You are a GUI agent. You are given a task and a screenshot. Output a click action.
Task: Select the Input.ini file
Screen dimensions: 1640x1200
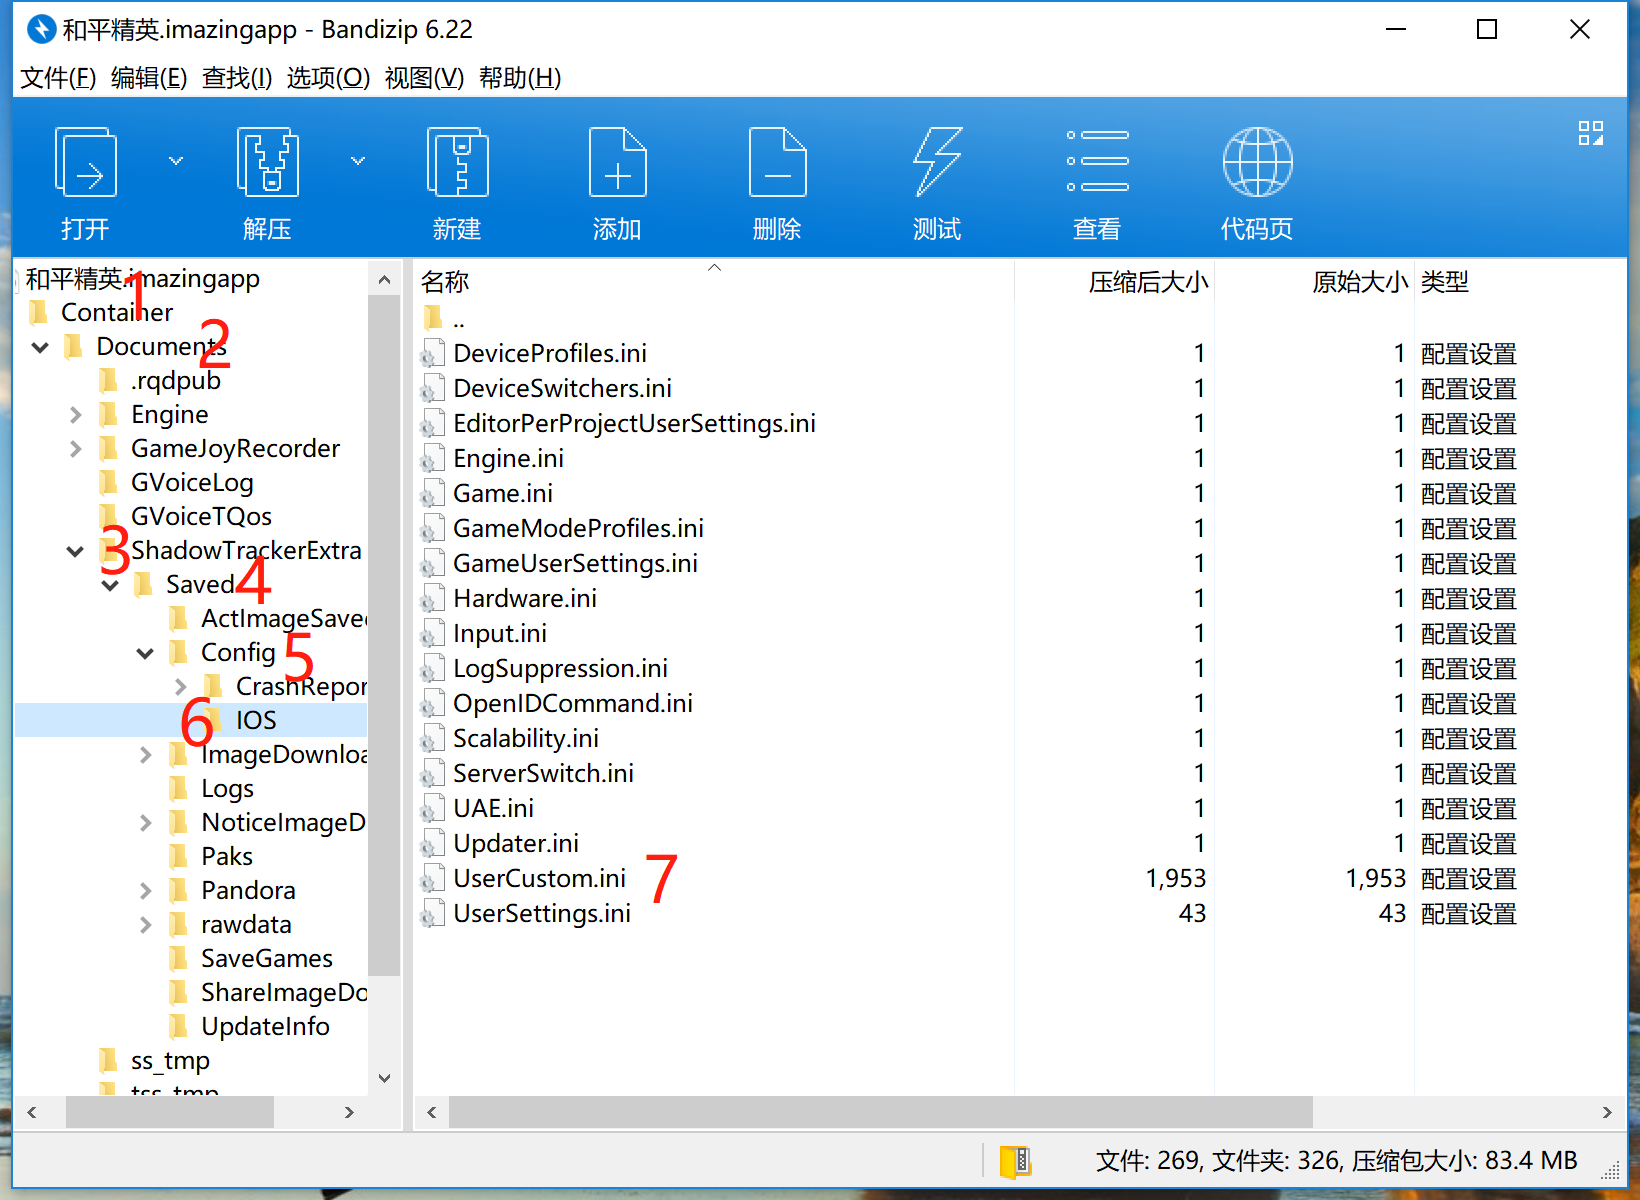coord(499,634)
